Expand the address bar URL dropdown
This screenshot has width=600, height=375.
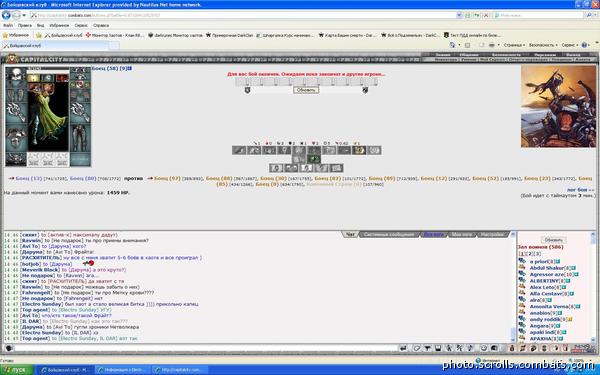click(x=459, y=15)
